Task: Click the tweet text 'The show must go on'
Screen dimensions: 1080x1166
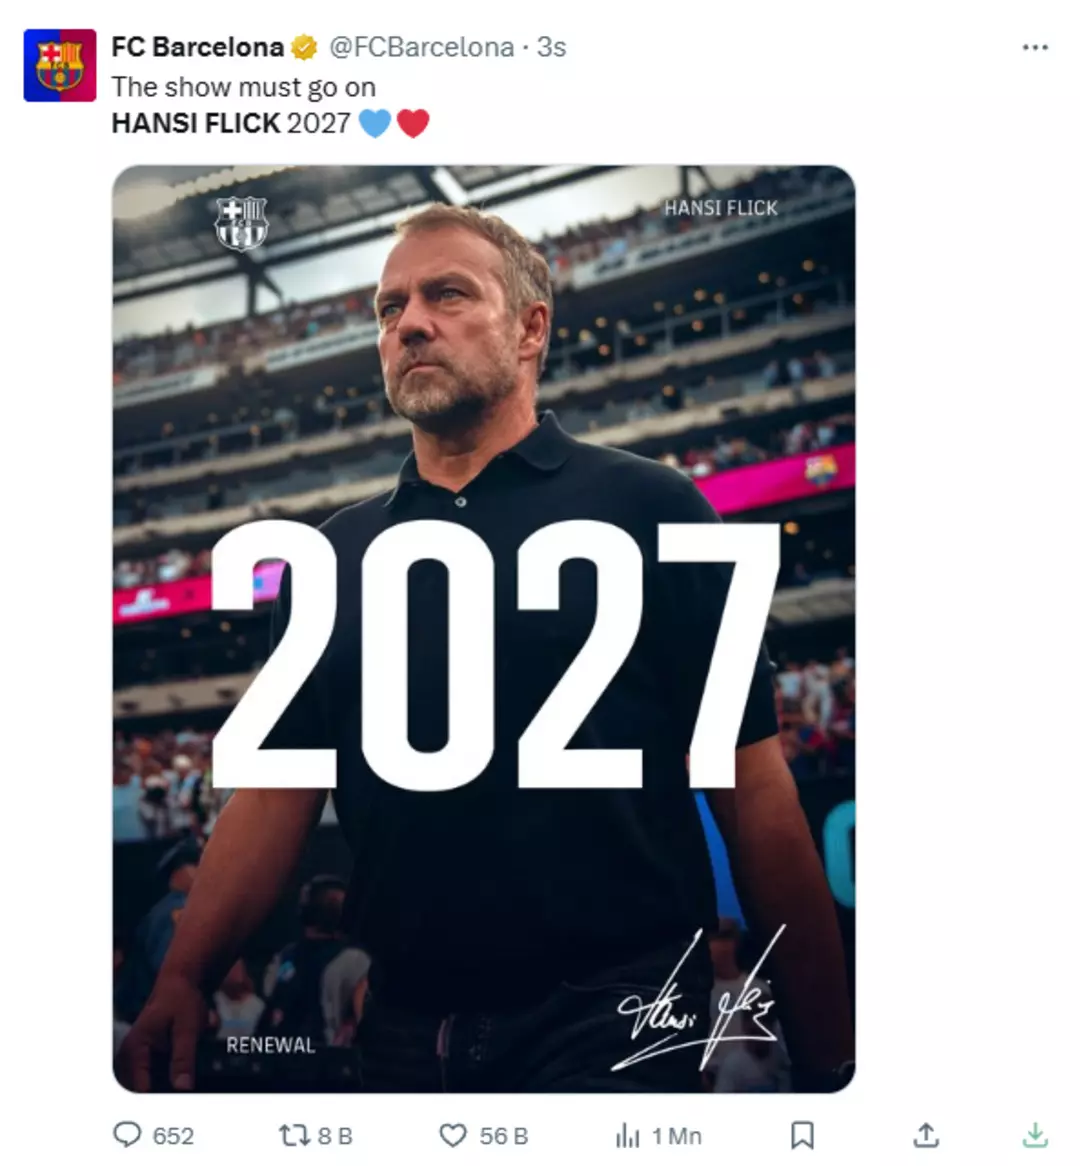Action: click(243, 87)
